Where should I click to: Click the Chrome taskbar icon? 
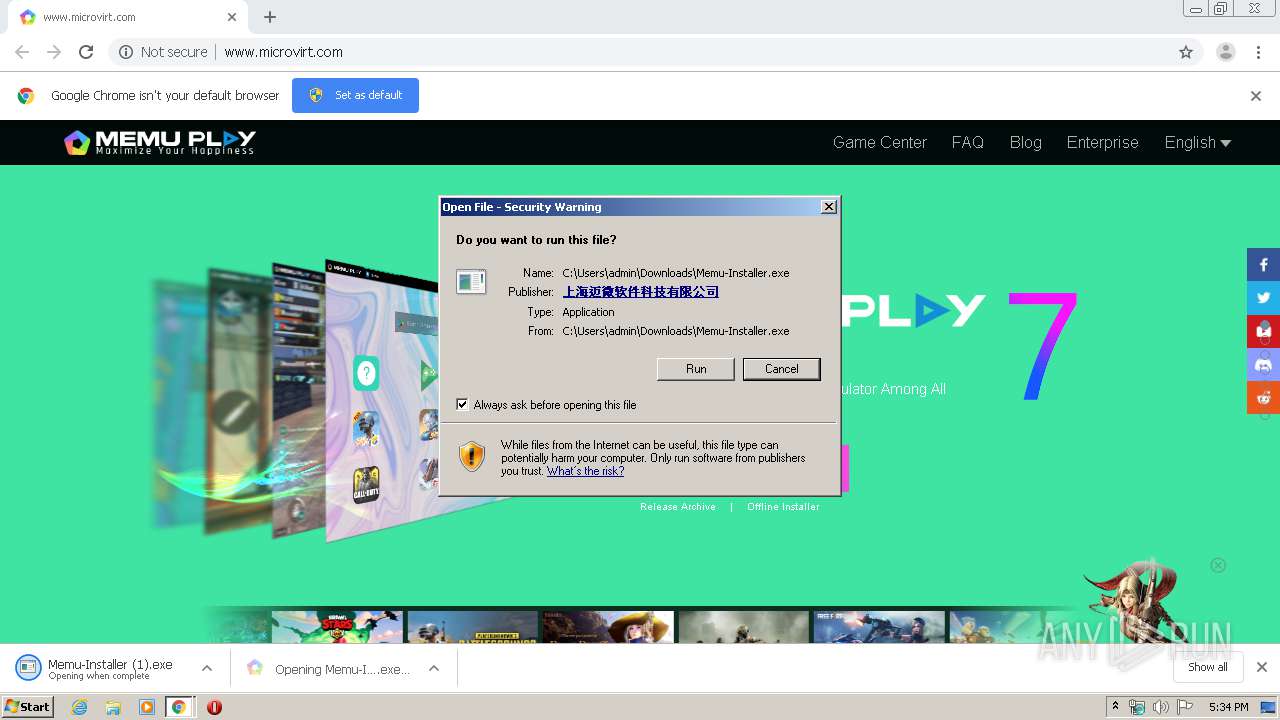(179, 707)
